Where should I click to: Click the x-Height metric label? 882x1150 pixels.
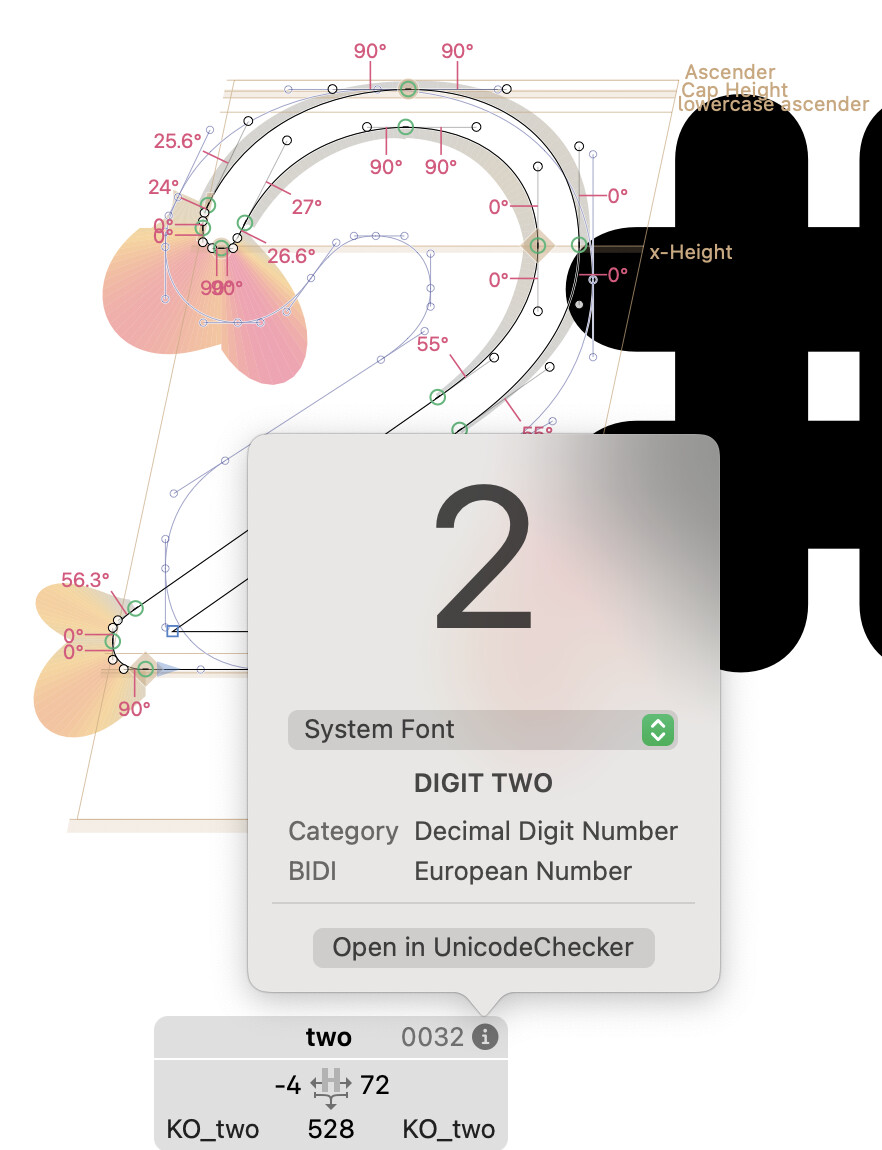pos(691,252)
